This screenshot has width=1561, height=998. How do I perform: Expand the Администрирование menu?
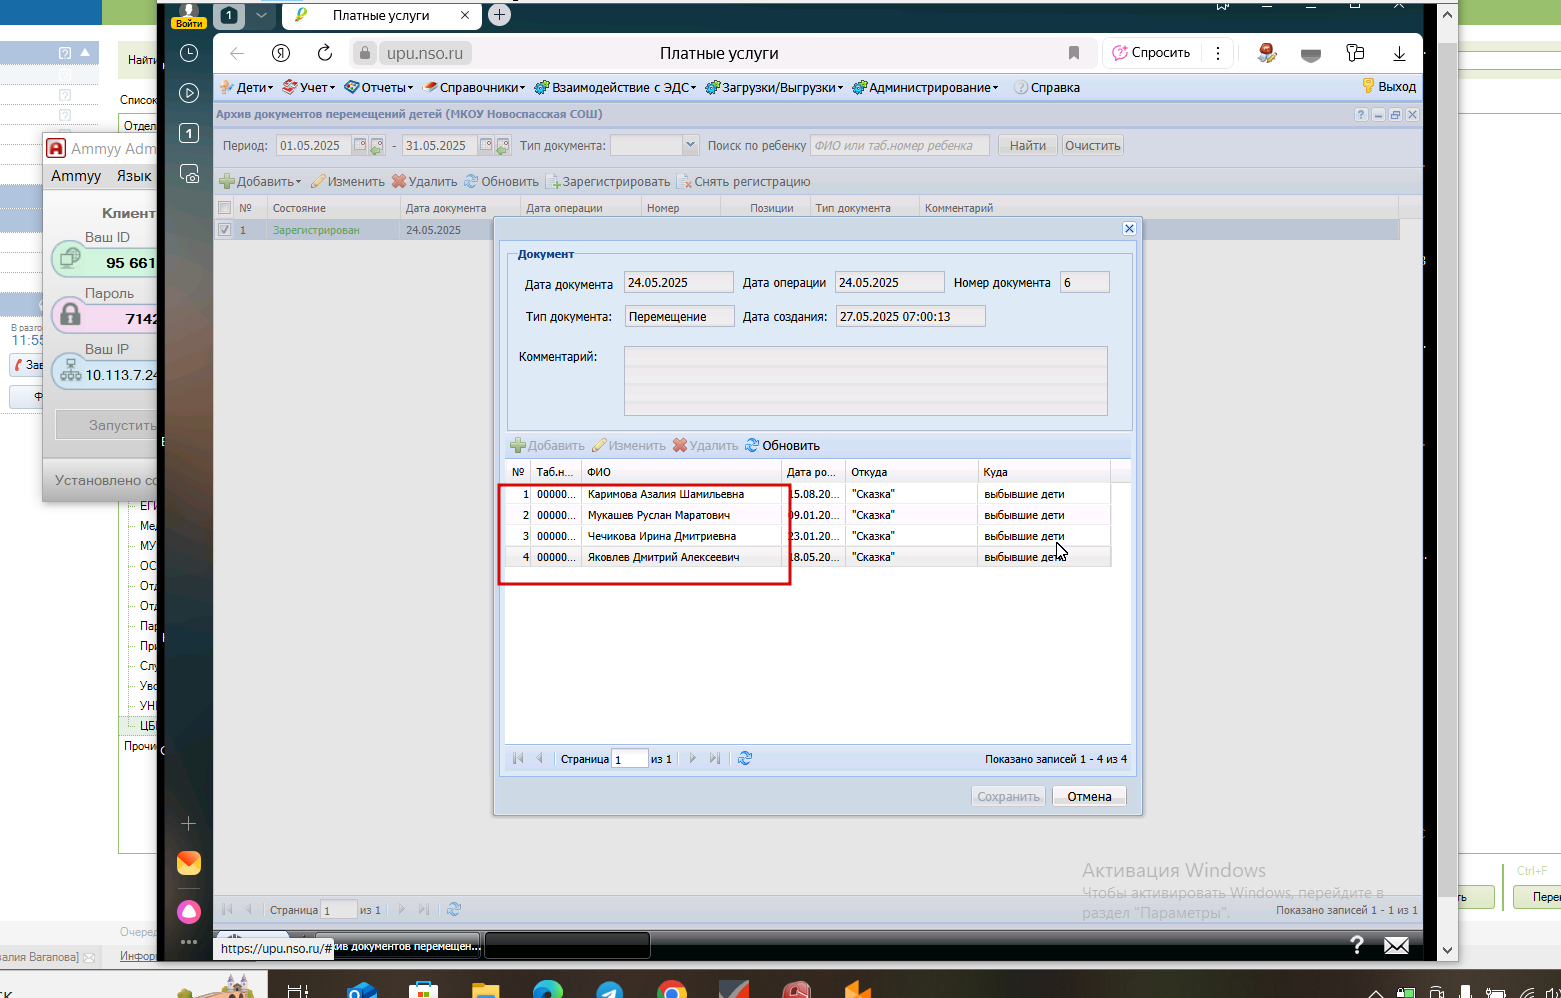925,87
